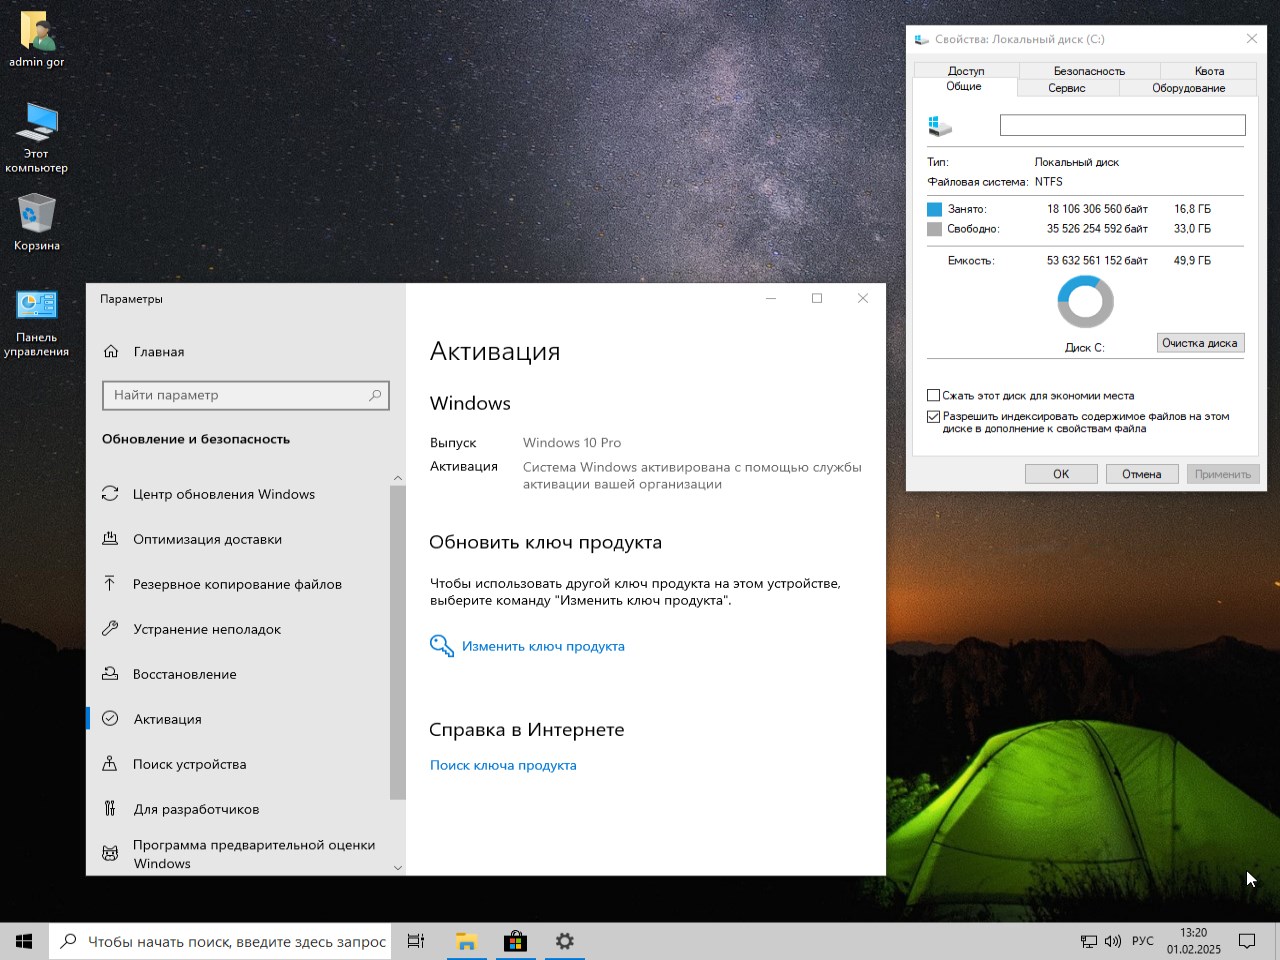
Task: Click the disk usage donut chart
Action: click(1085, 302)
